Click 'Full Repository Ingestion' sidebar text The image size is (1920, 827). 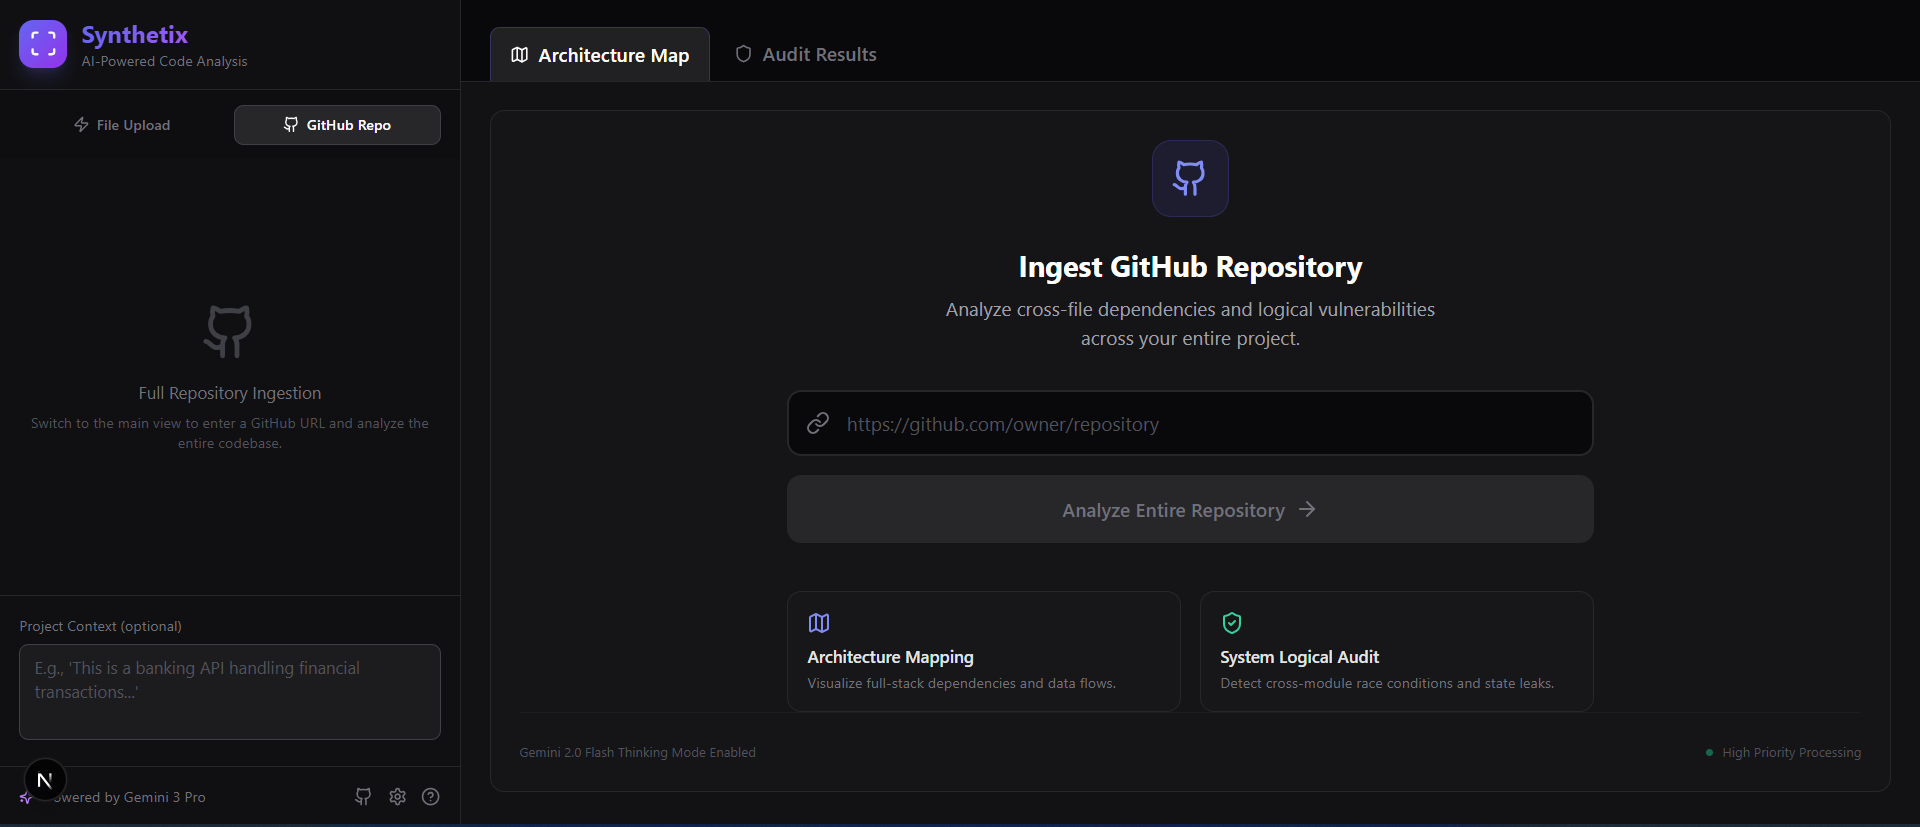click(x=230, y=393)
